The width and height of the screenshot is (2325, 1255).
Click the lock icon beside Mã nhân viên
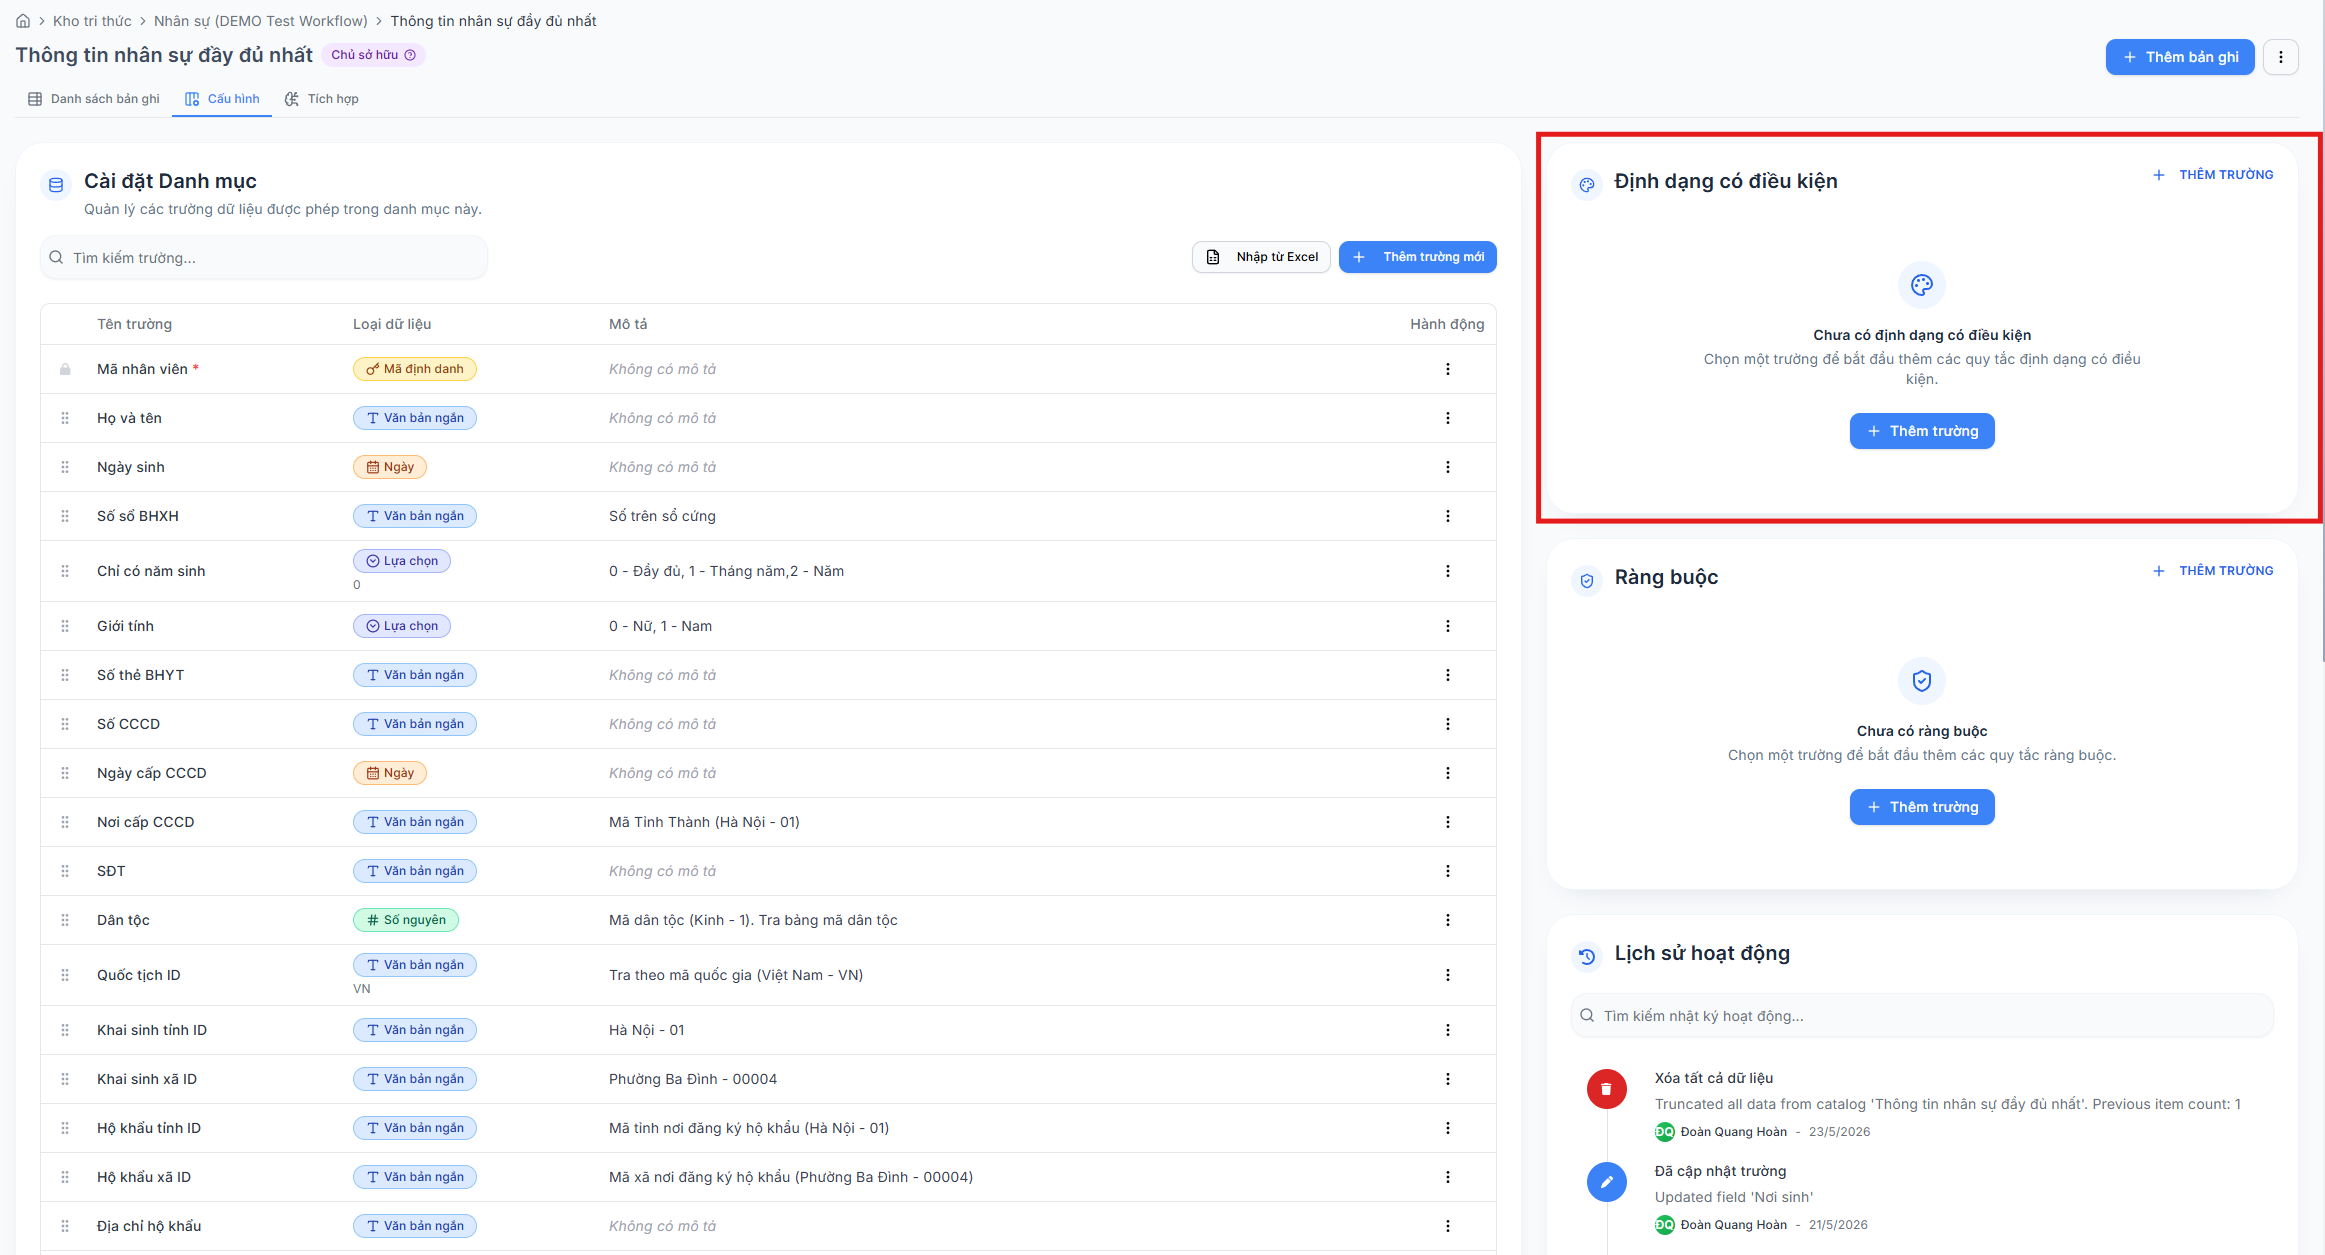point(65,369)
